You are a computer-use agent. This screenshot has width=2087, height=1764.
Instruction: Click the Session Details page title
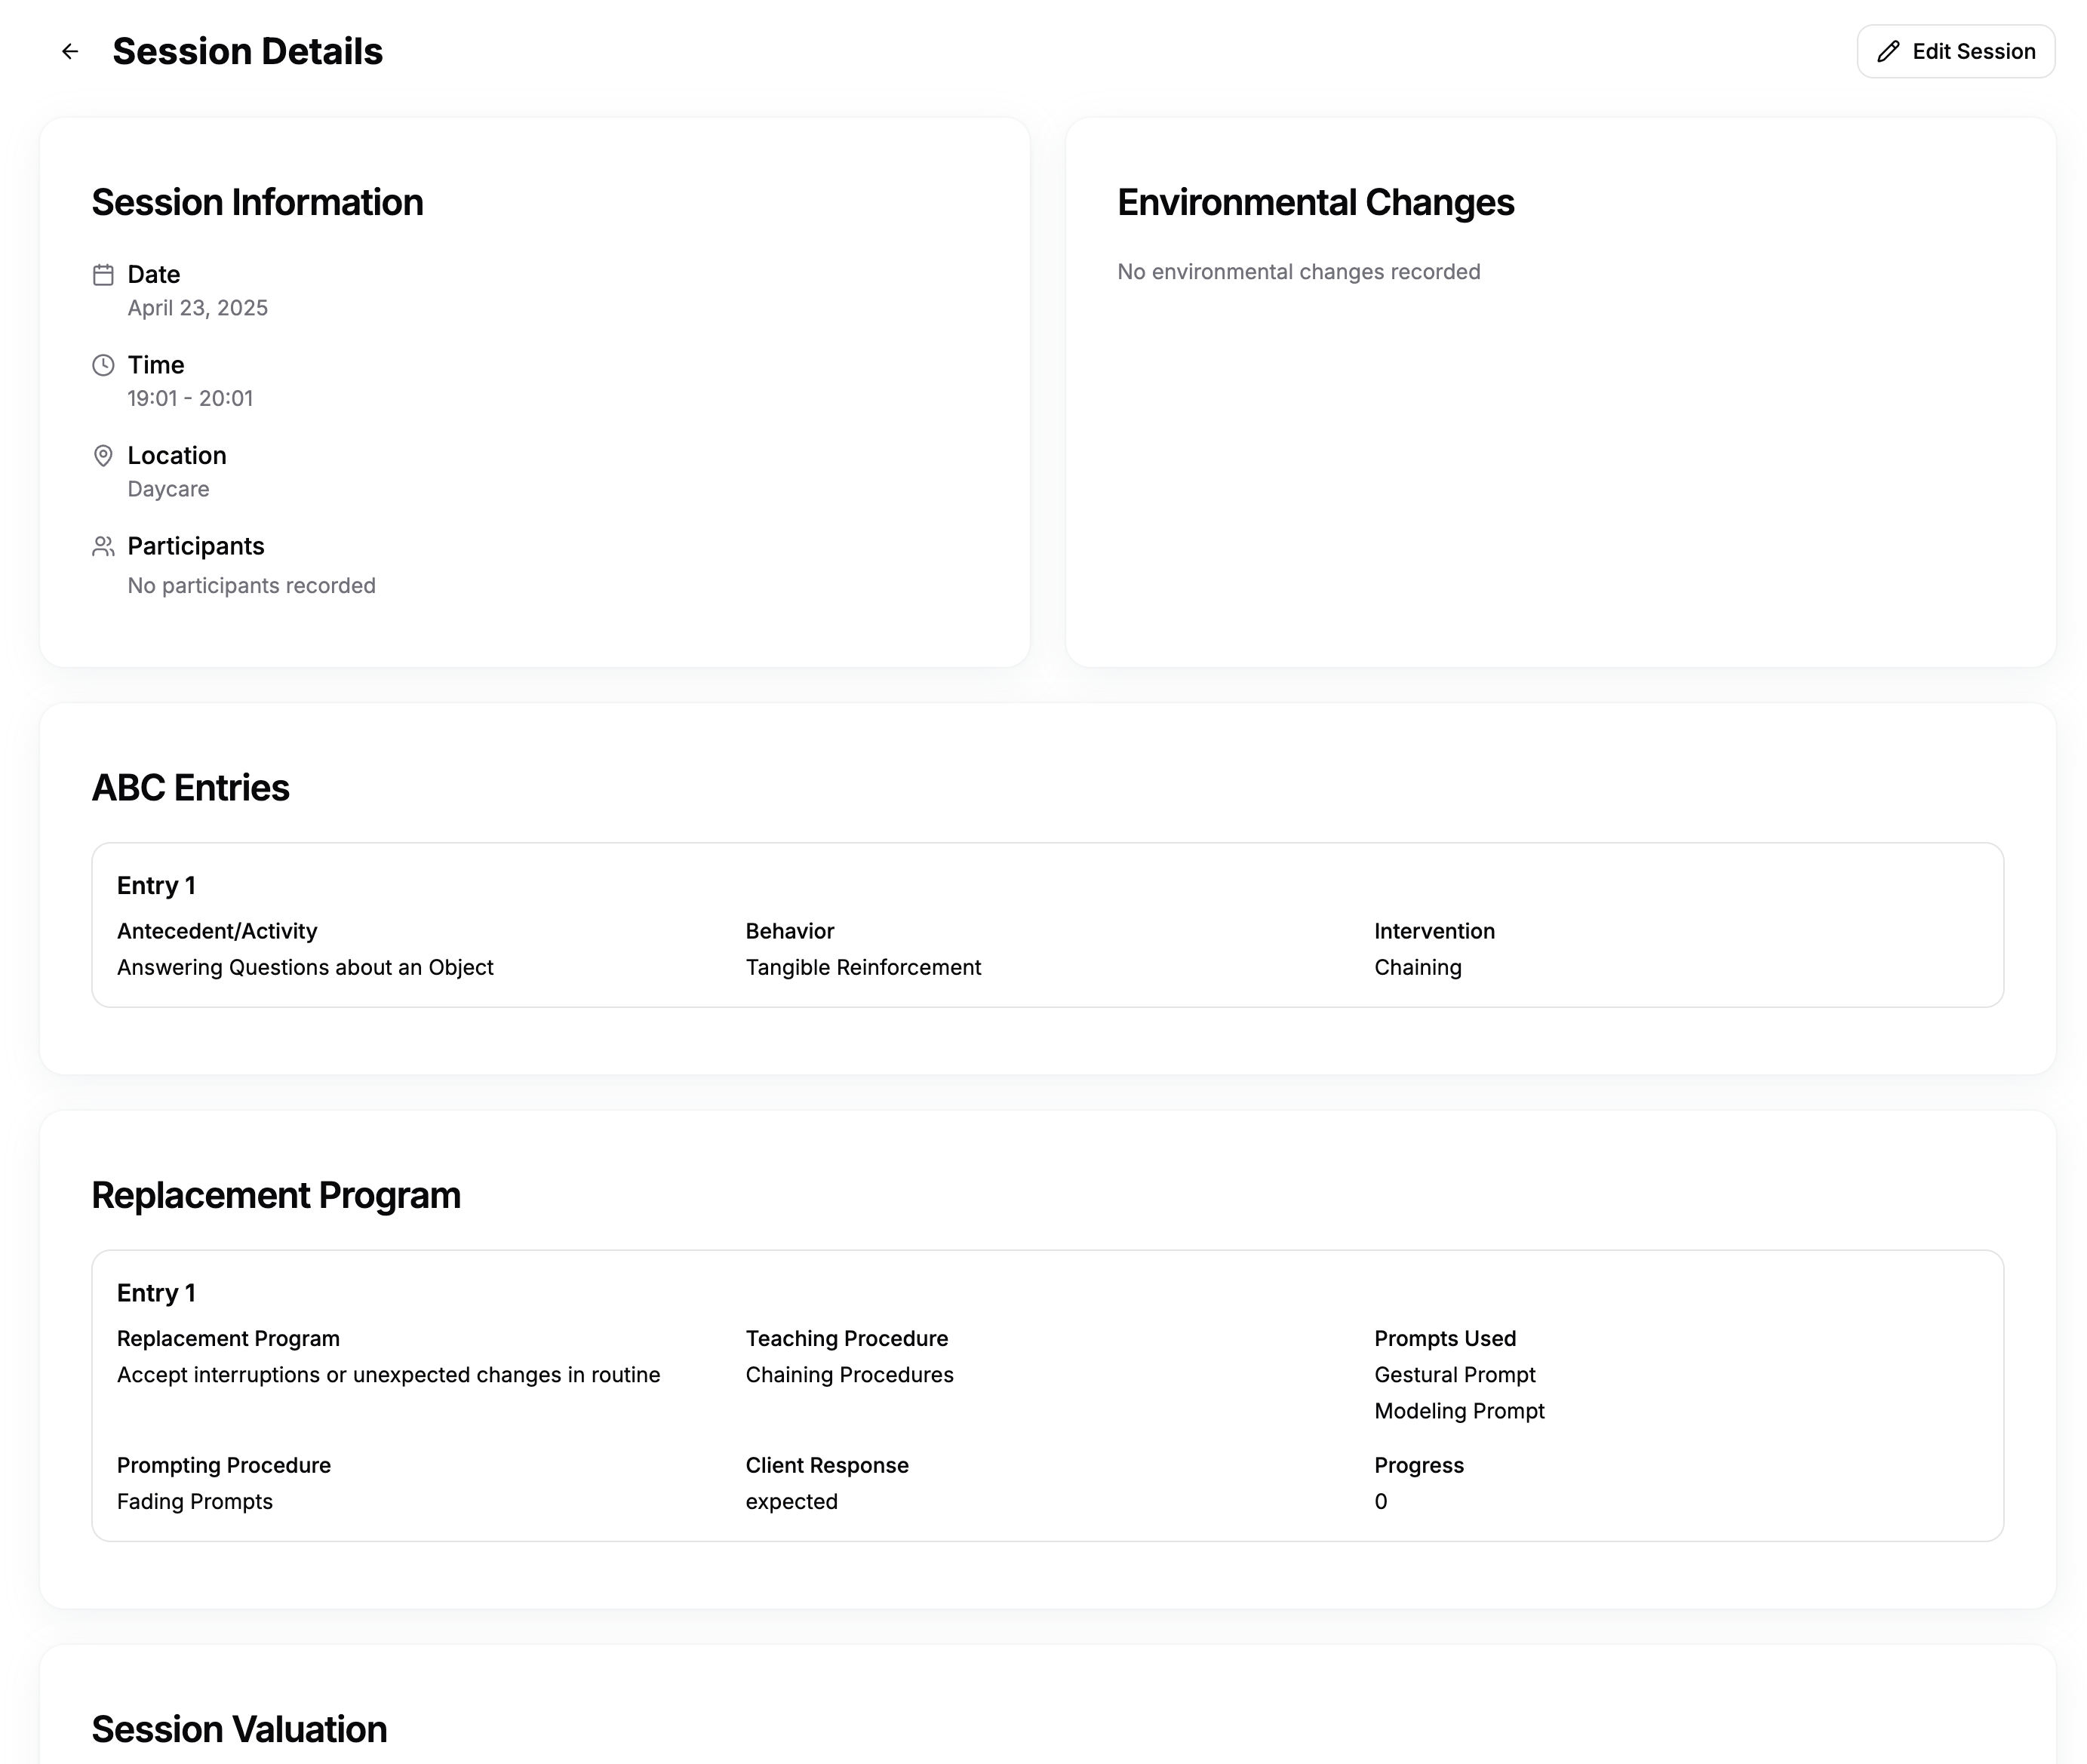tap(247, 51)
